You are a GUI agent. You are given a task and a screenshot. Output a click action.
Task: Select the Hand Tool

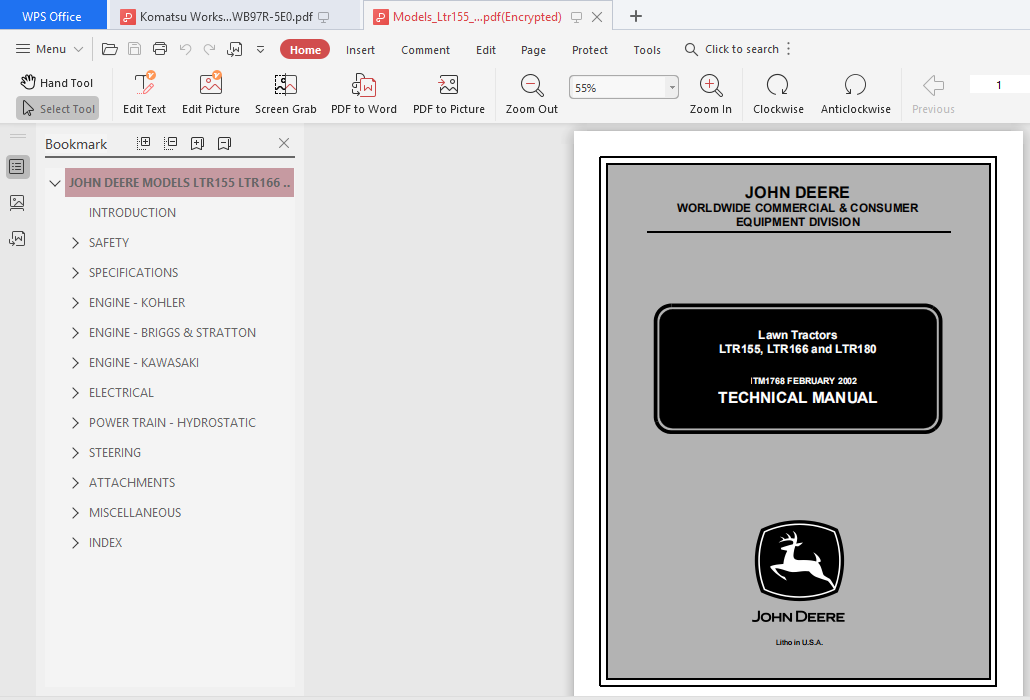pos(57,83)
